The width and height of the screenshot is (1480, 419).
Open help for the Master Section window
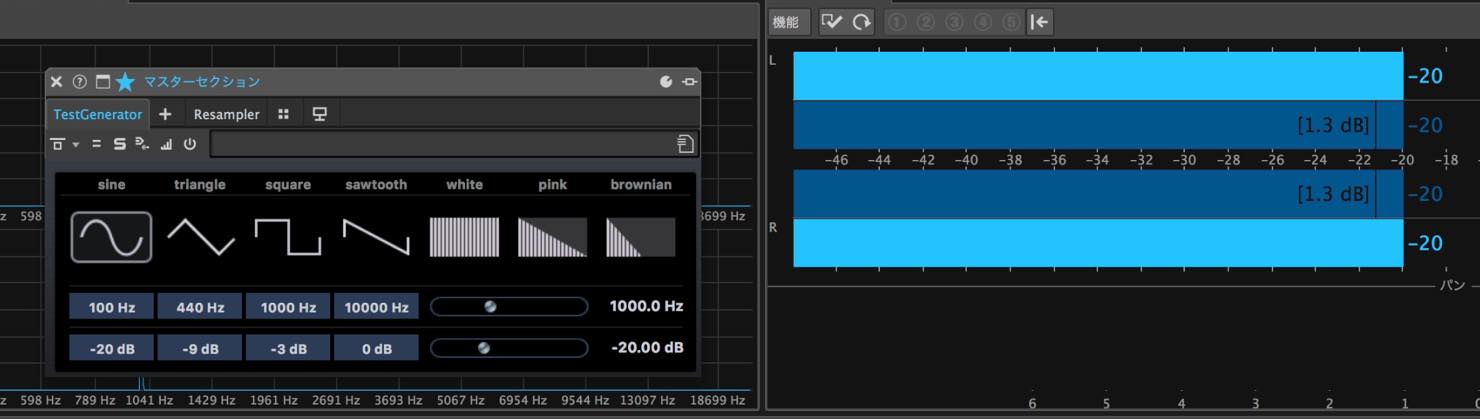coord(79,82)
